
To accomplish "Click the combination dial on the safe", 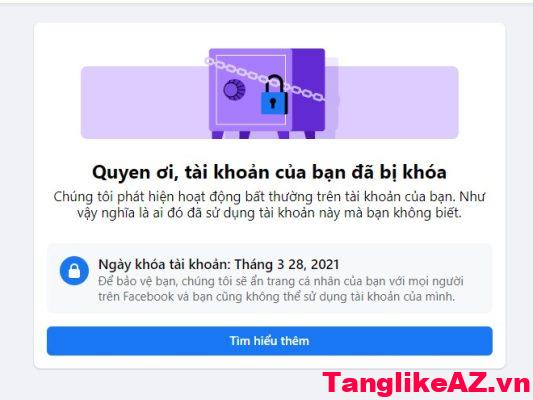I will tap(234, 89).
